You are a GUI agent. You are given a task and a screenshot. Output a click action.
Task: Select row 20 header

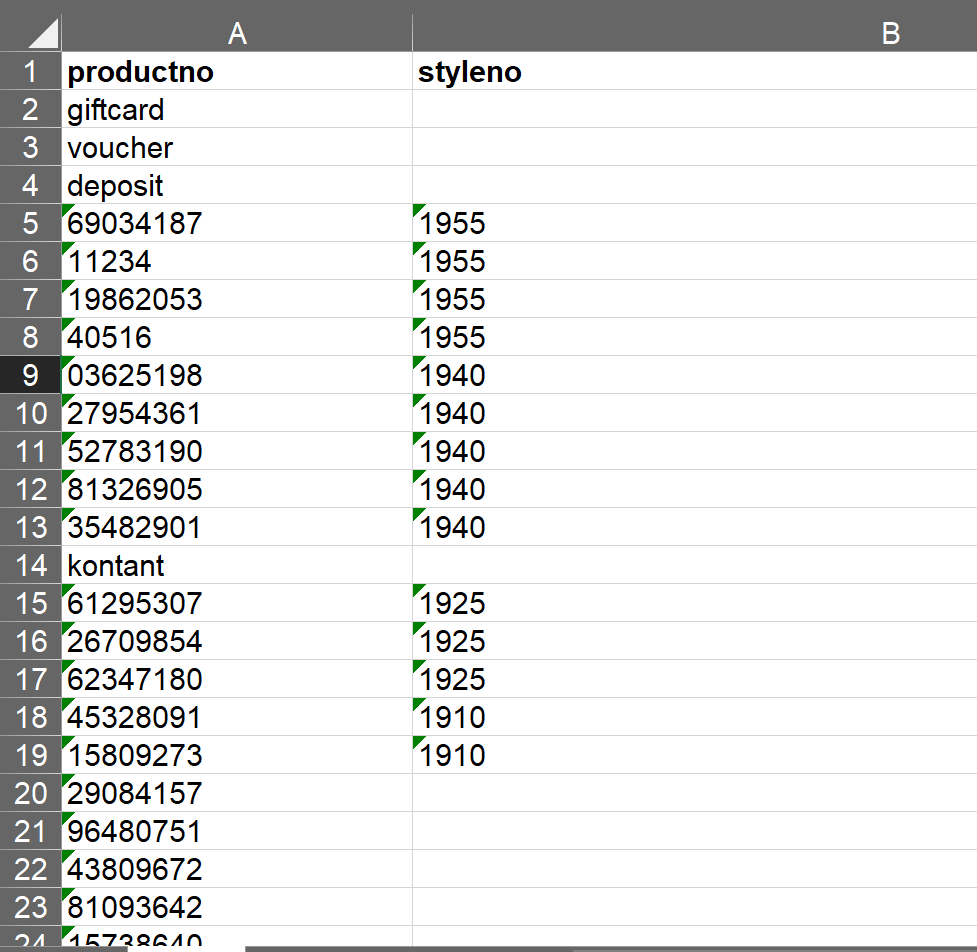click(31, 793)
